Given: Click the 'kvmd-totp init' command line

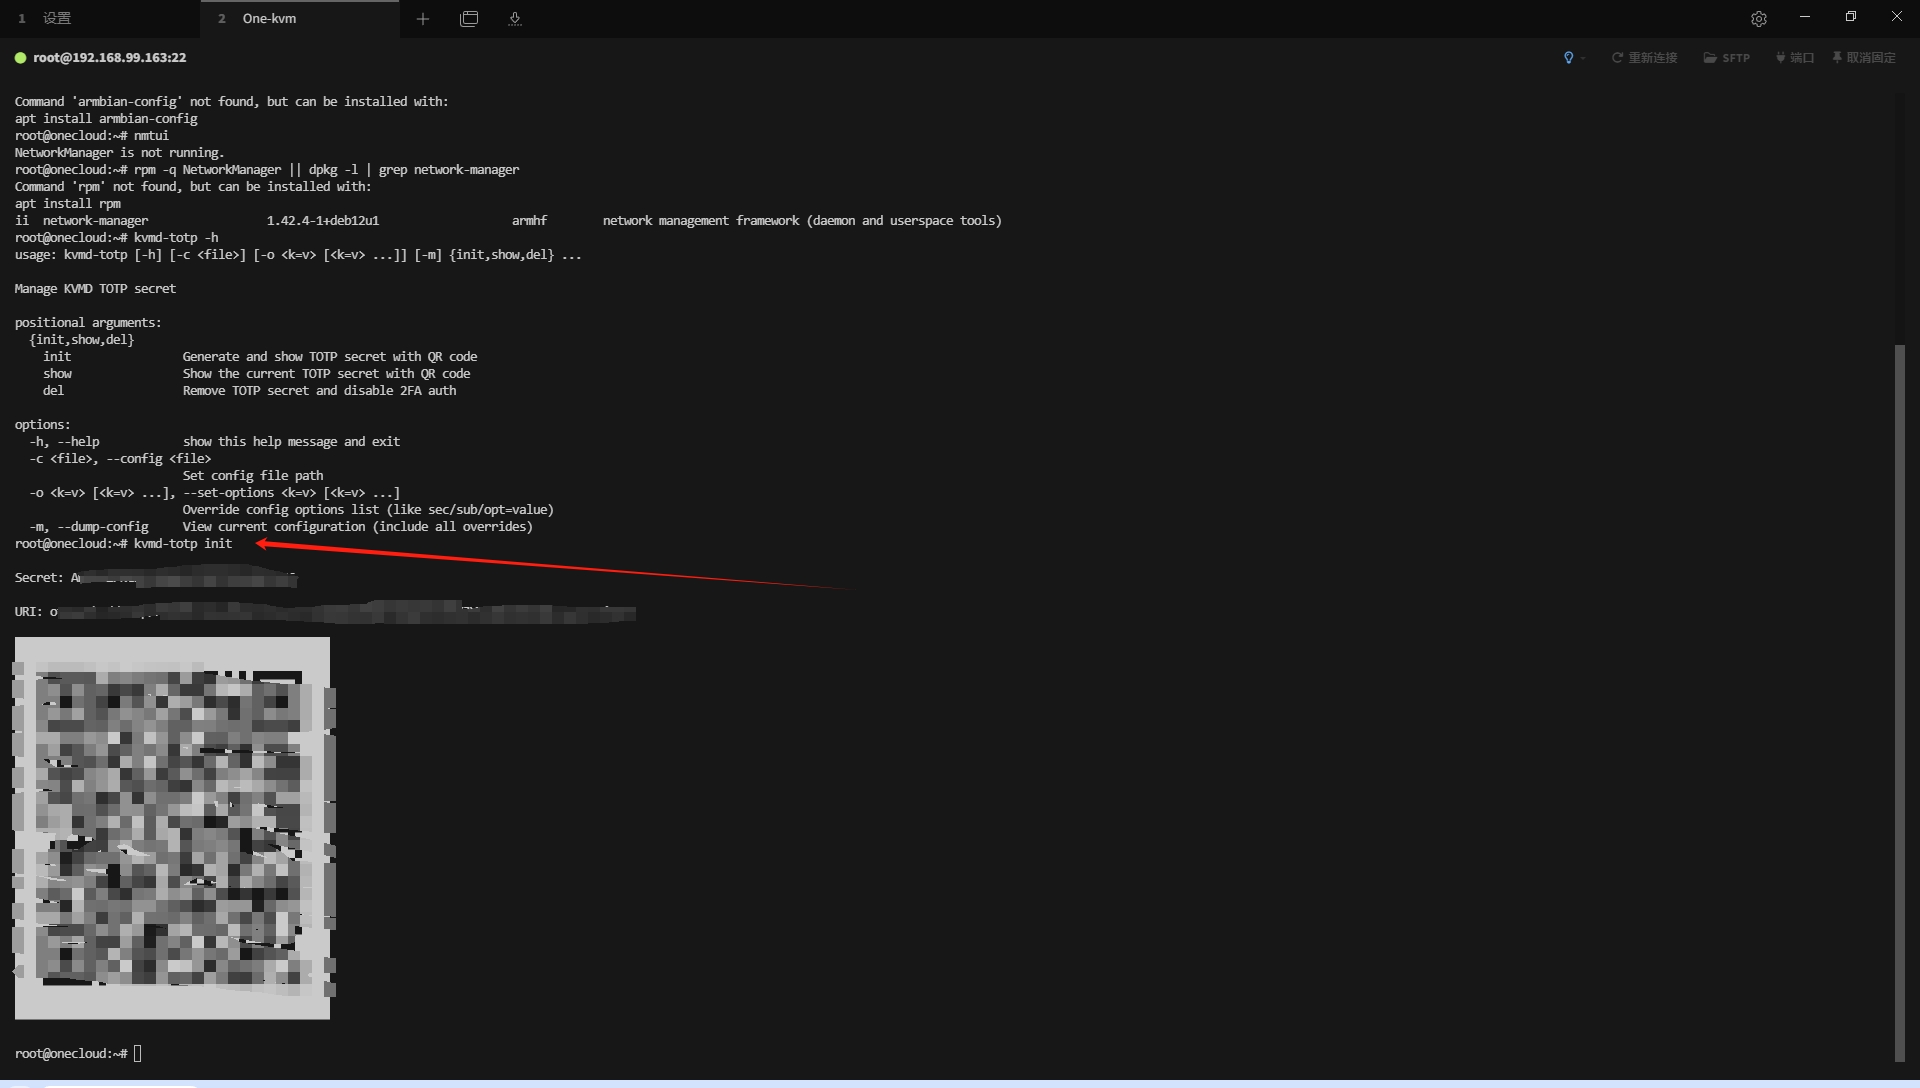Looking at the screenshot, I should pos(123,544).
